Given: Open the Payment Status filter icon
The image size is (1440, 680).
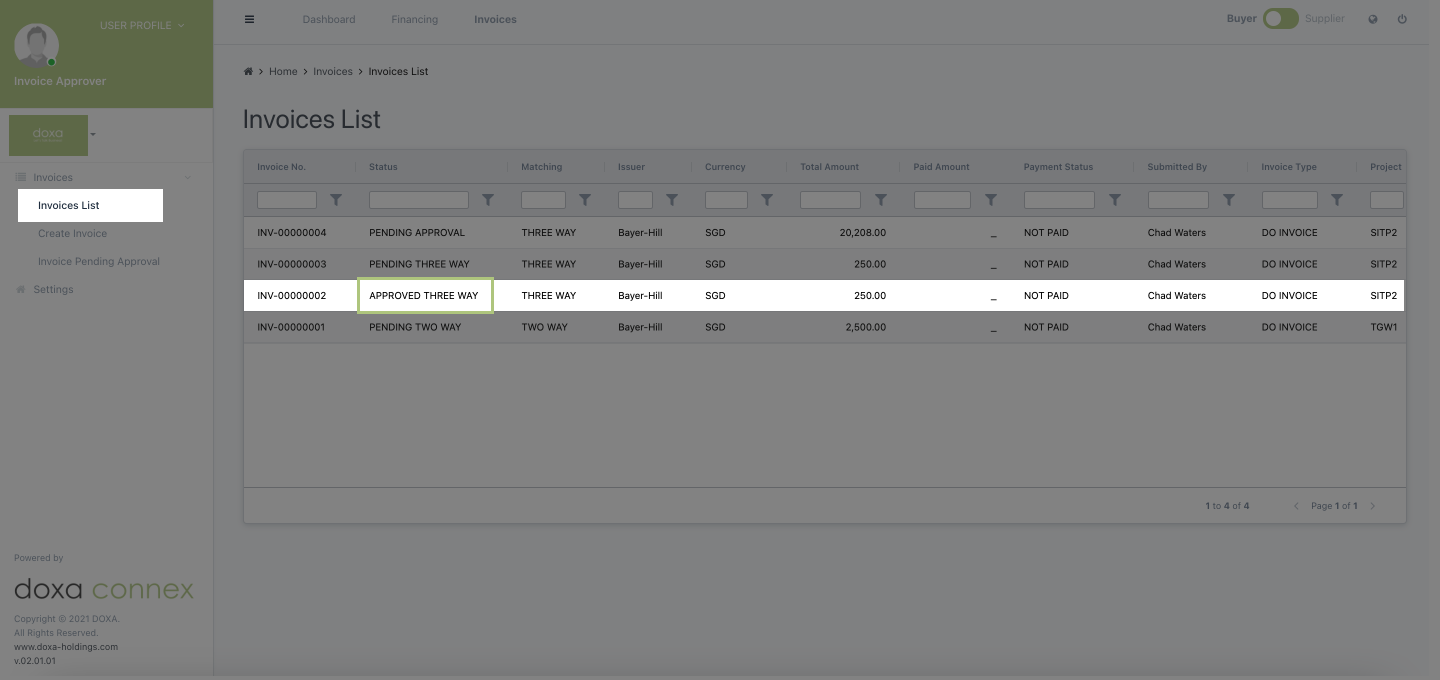Looking at the screenshot, I should (x=1115, y=200).
